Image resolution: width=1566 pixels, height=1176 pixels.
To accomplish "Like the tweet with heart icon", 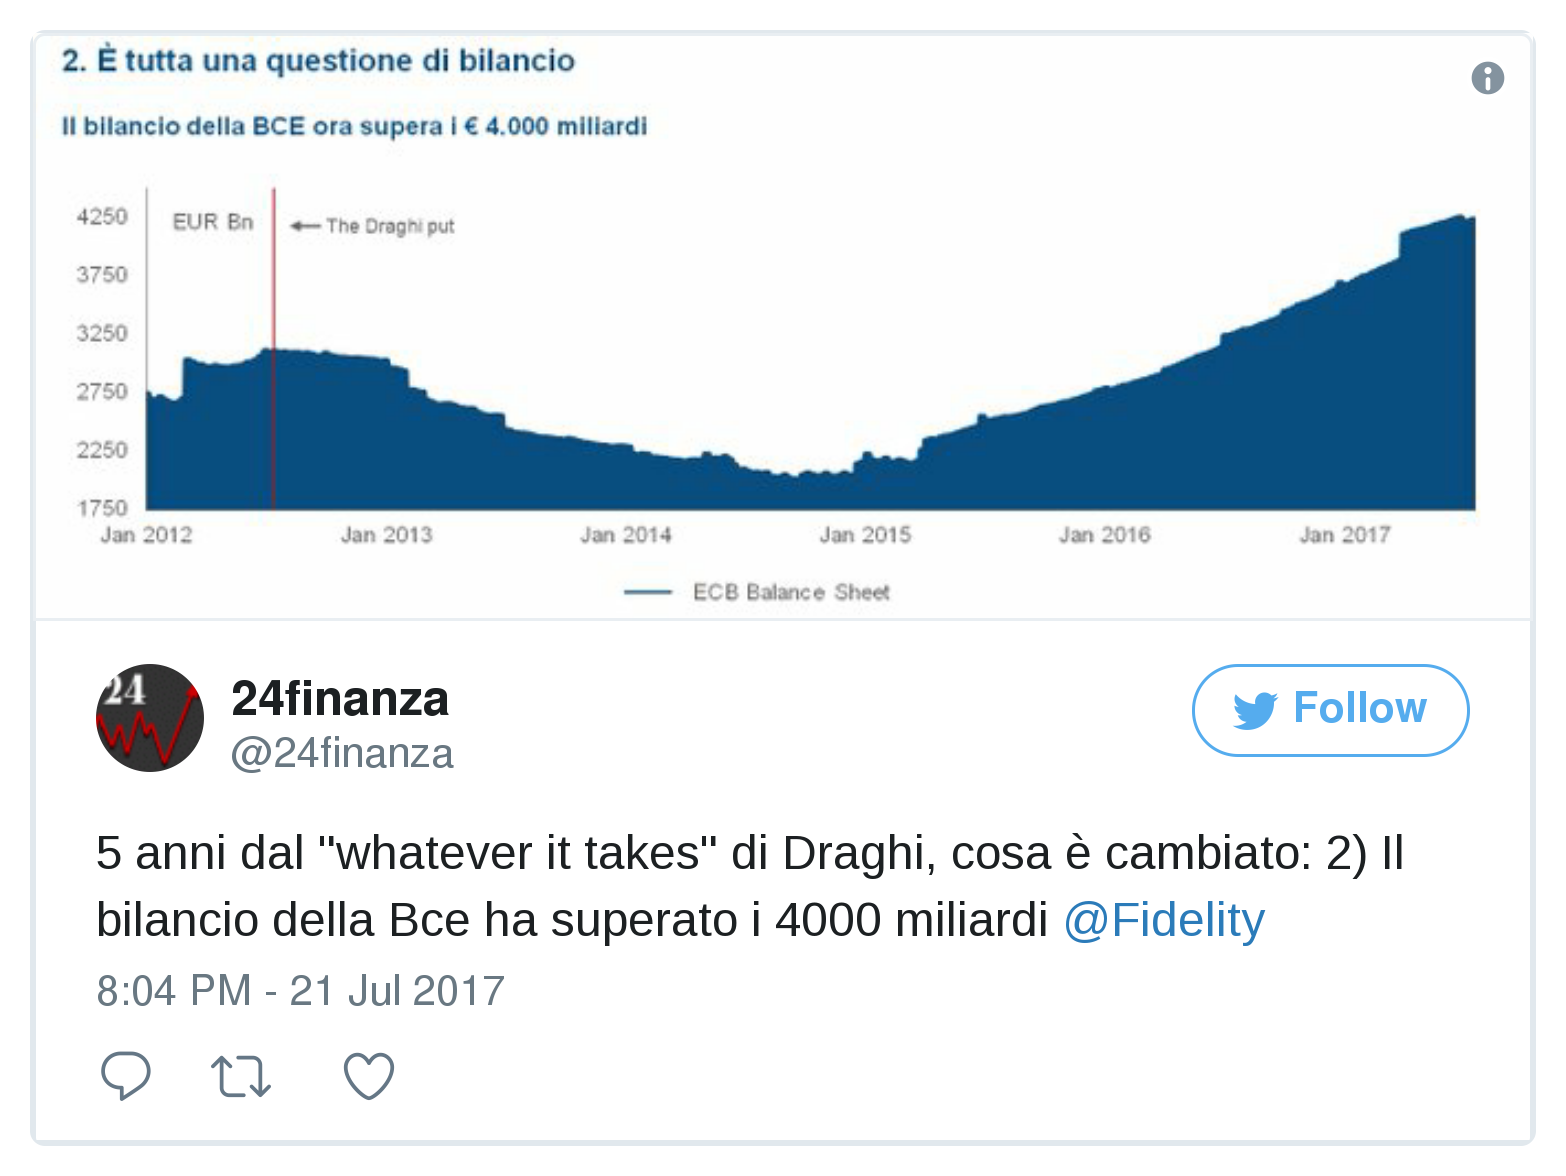I will (x=369, y=1076).
